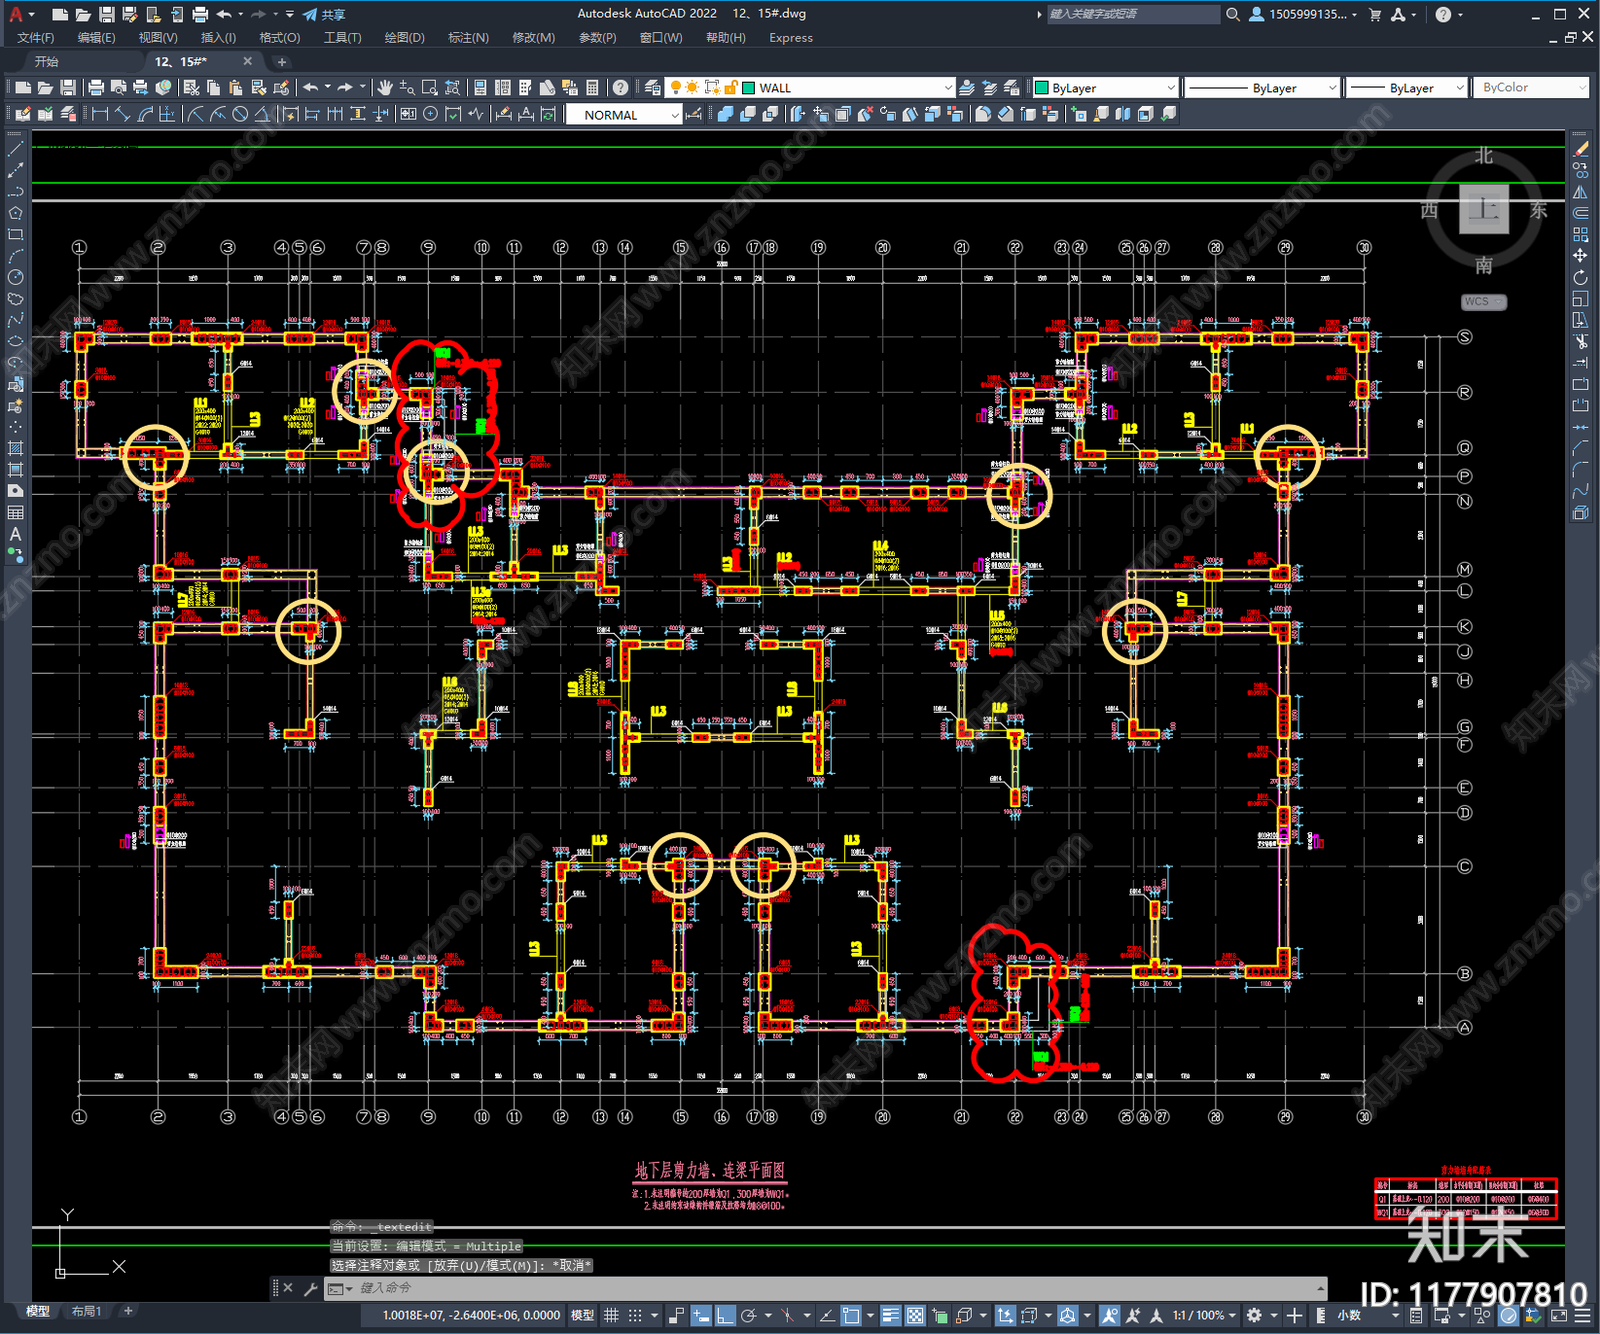This screenshot has height=1334, width=1600.
Task: Select the Diameter dimension tool
Action: click(x=240, y=114)
